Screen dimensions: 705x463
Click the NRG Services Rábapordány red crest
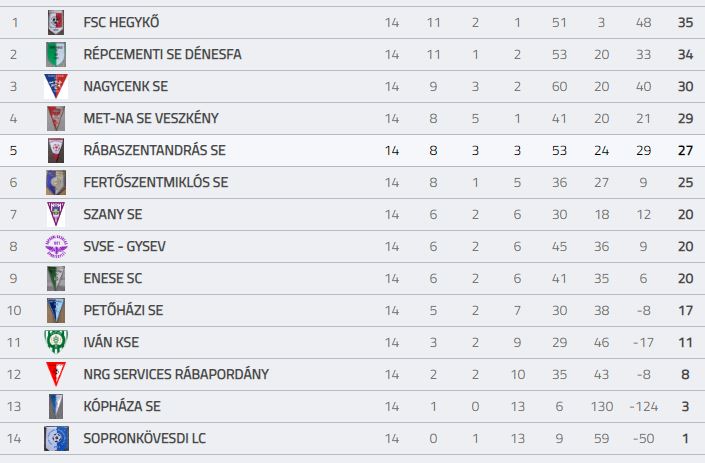(56, 374)
